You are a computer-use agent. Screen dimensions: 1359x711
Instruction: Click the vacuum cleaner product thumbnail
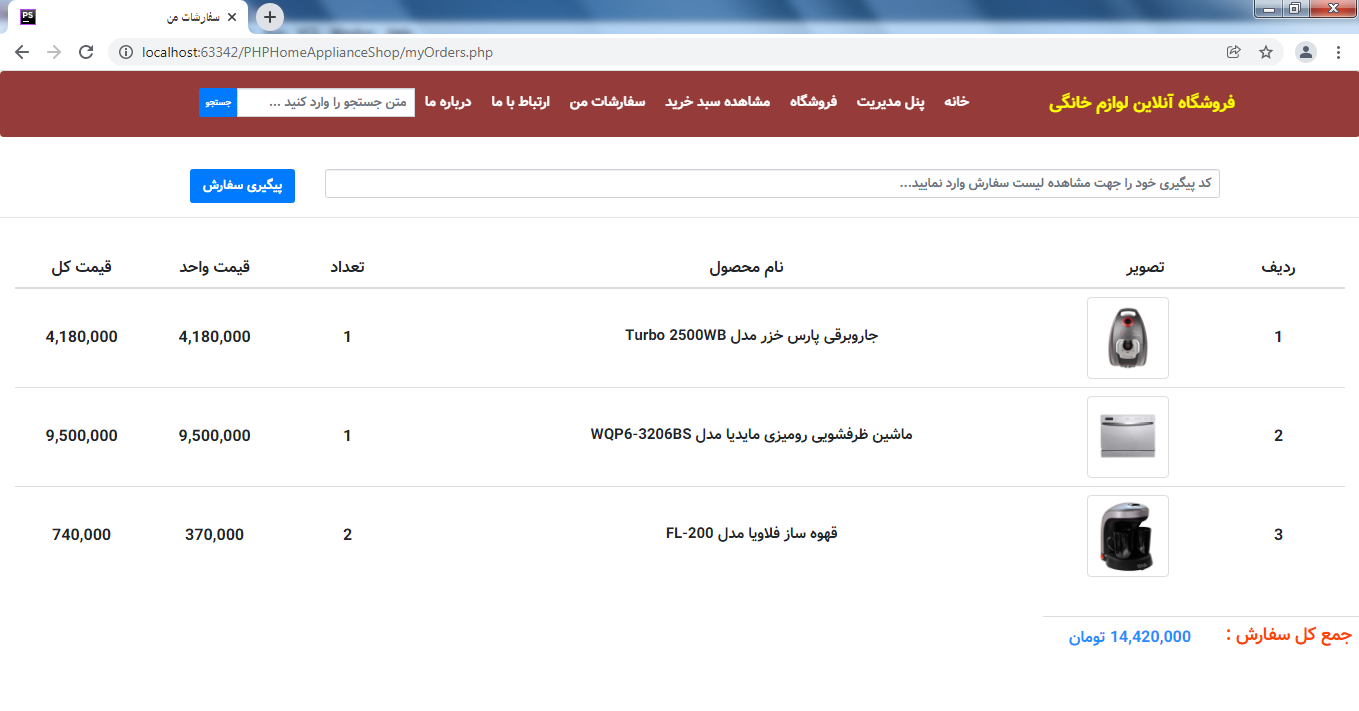coord(1127,338)
